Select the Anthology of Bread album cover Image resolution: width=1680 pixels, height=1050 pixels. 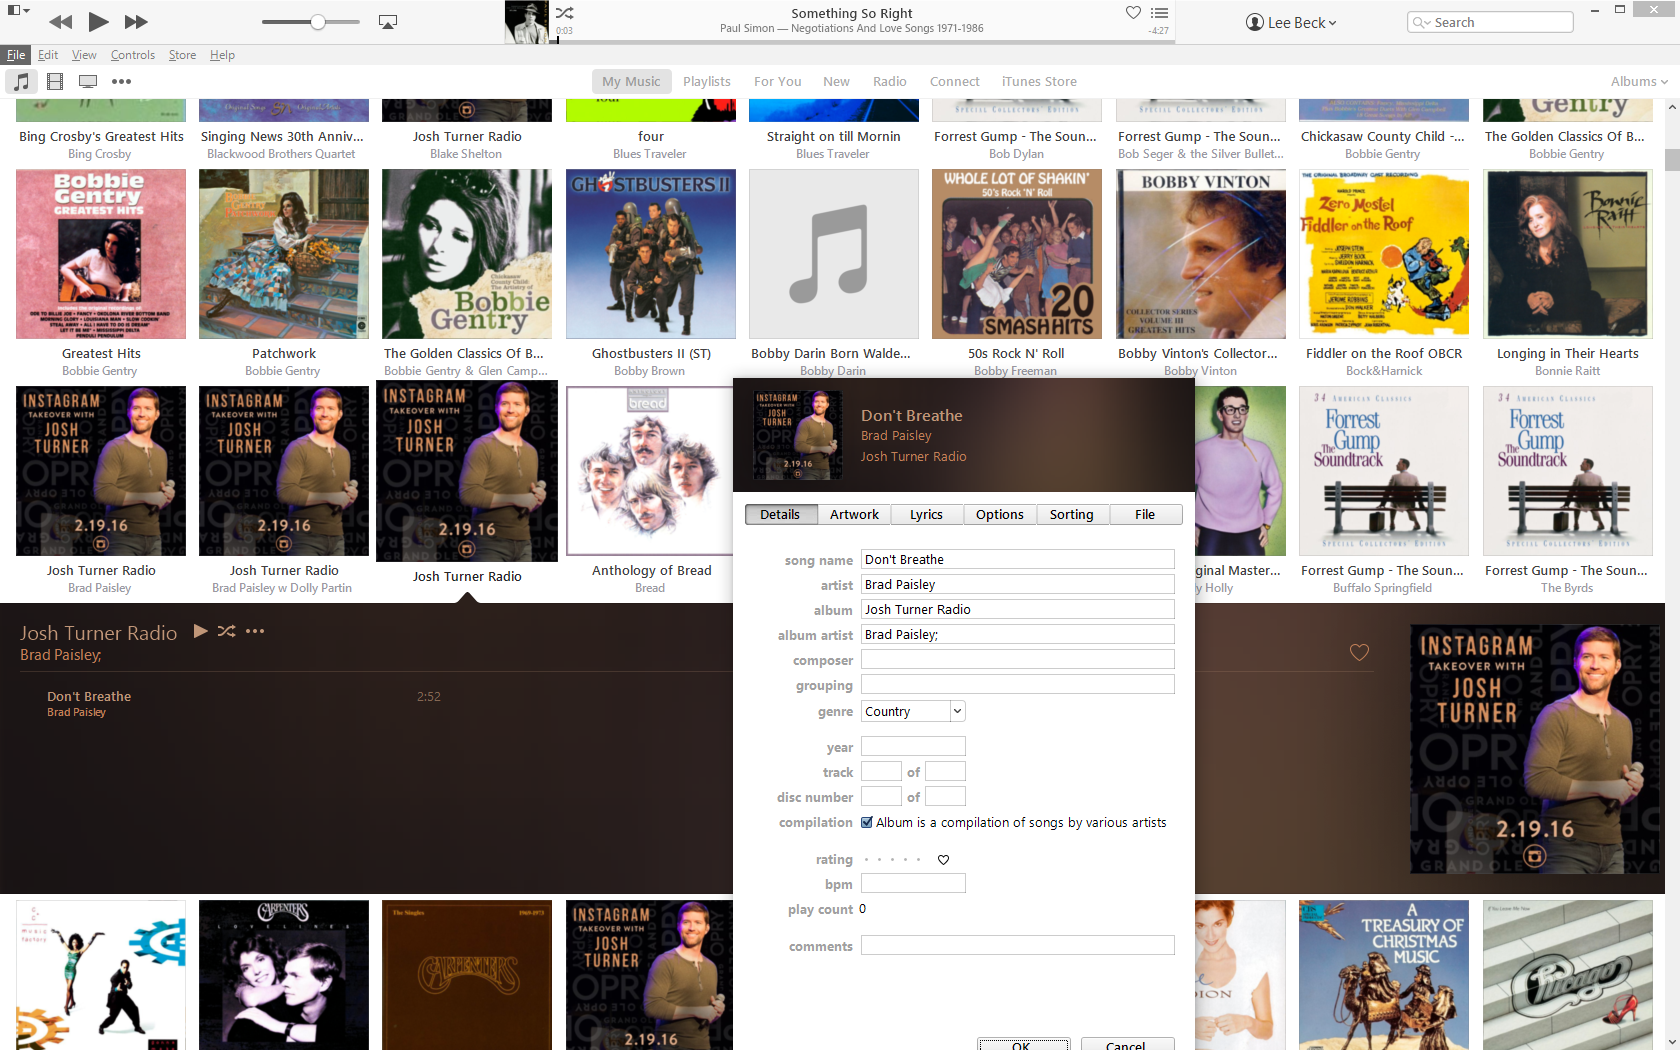tap(648, 471)
